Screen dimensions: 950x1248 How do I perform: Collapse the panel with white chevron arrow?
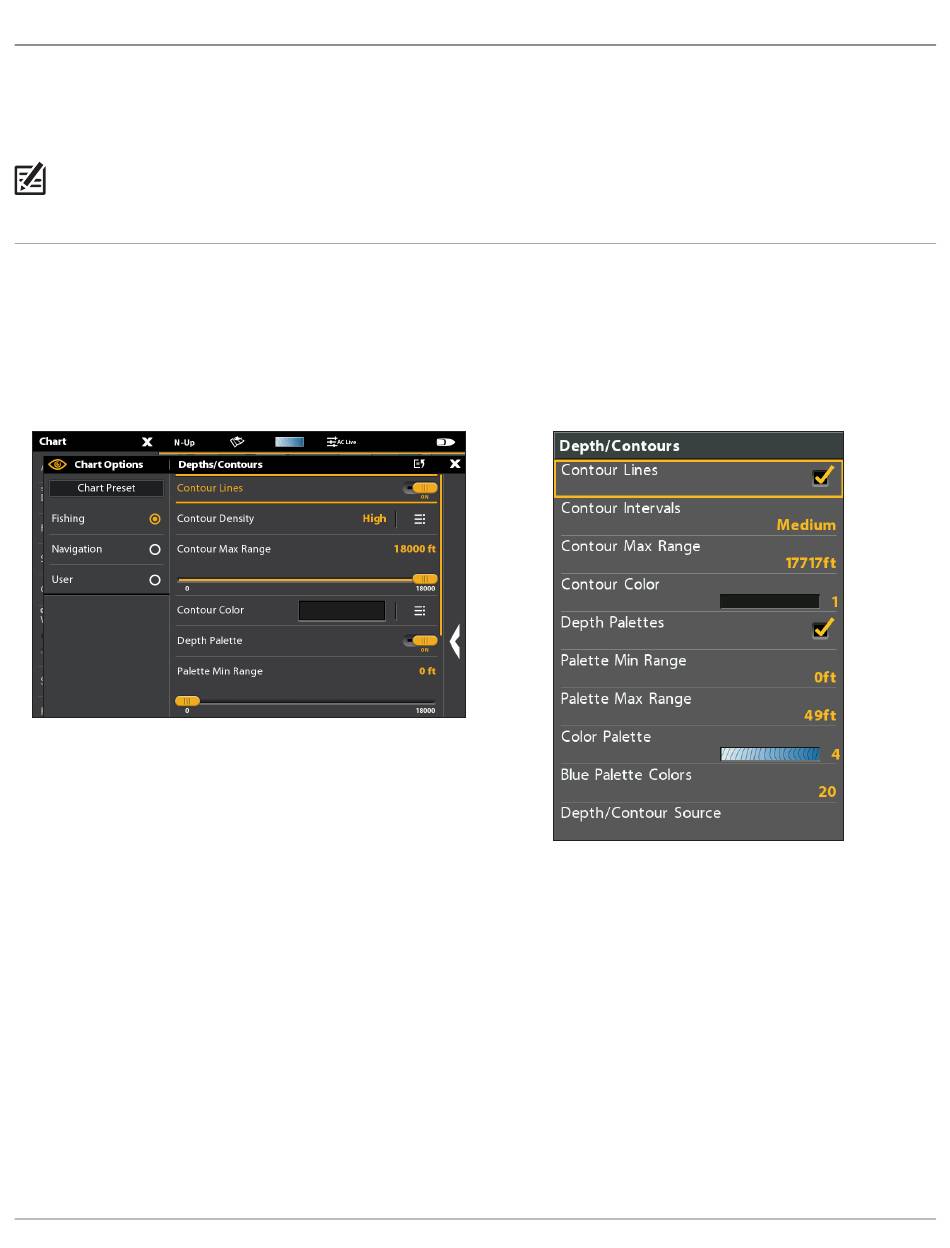tap(455, 641)
